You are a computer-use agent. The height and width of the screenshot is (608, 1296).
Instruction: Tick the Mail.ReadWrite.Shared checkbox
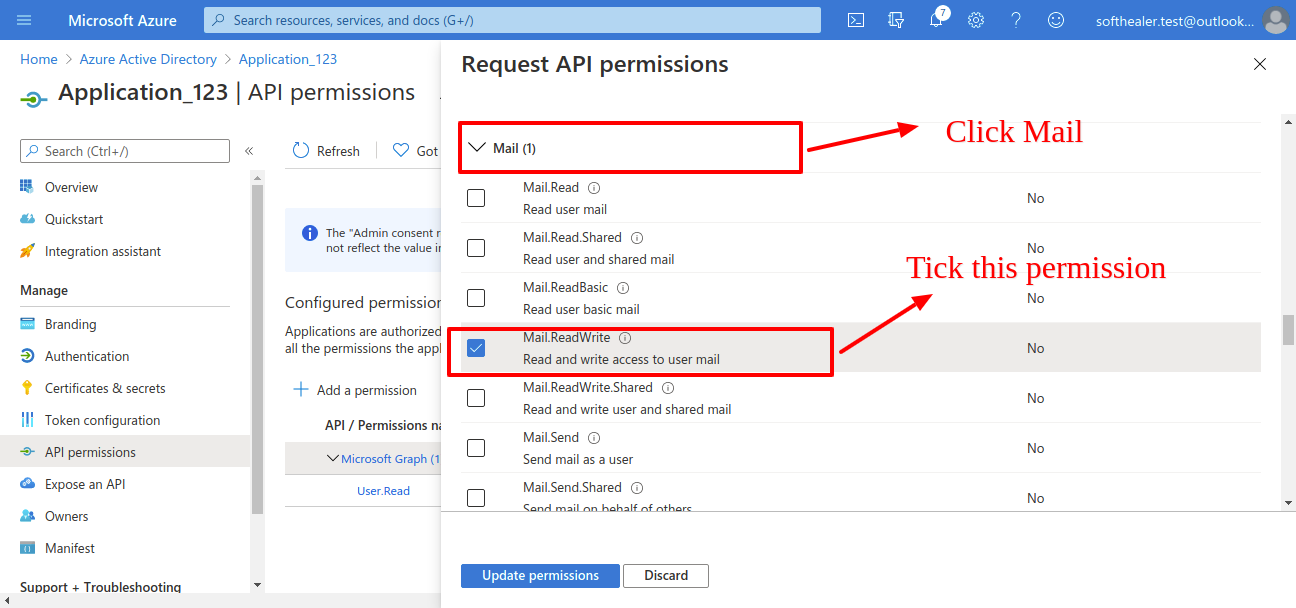[x=476, y=398]
